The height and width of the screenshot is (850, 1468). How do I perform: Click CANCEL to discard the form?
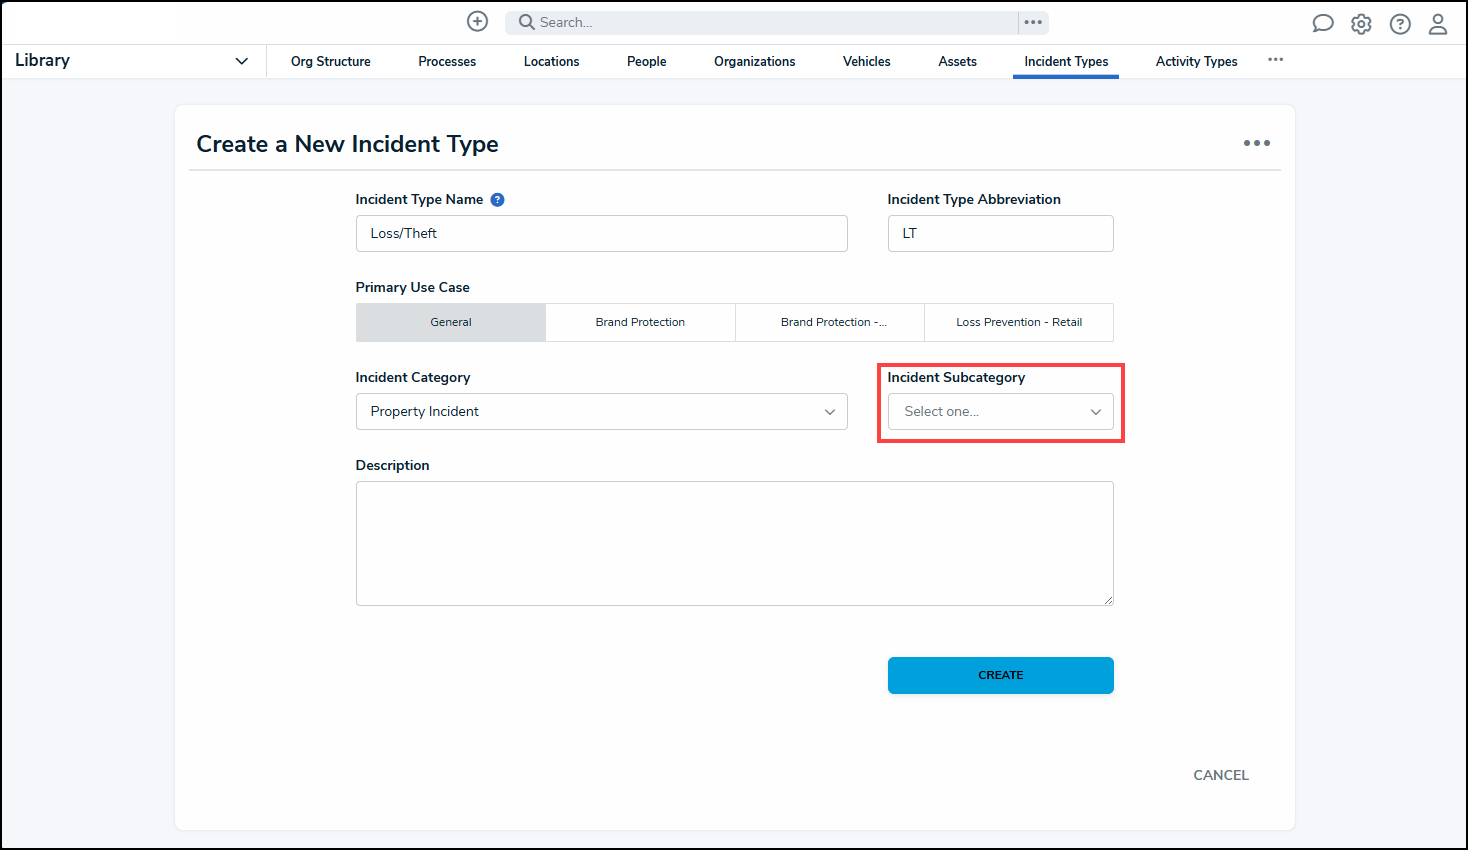coord(1220,775)
